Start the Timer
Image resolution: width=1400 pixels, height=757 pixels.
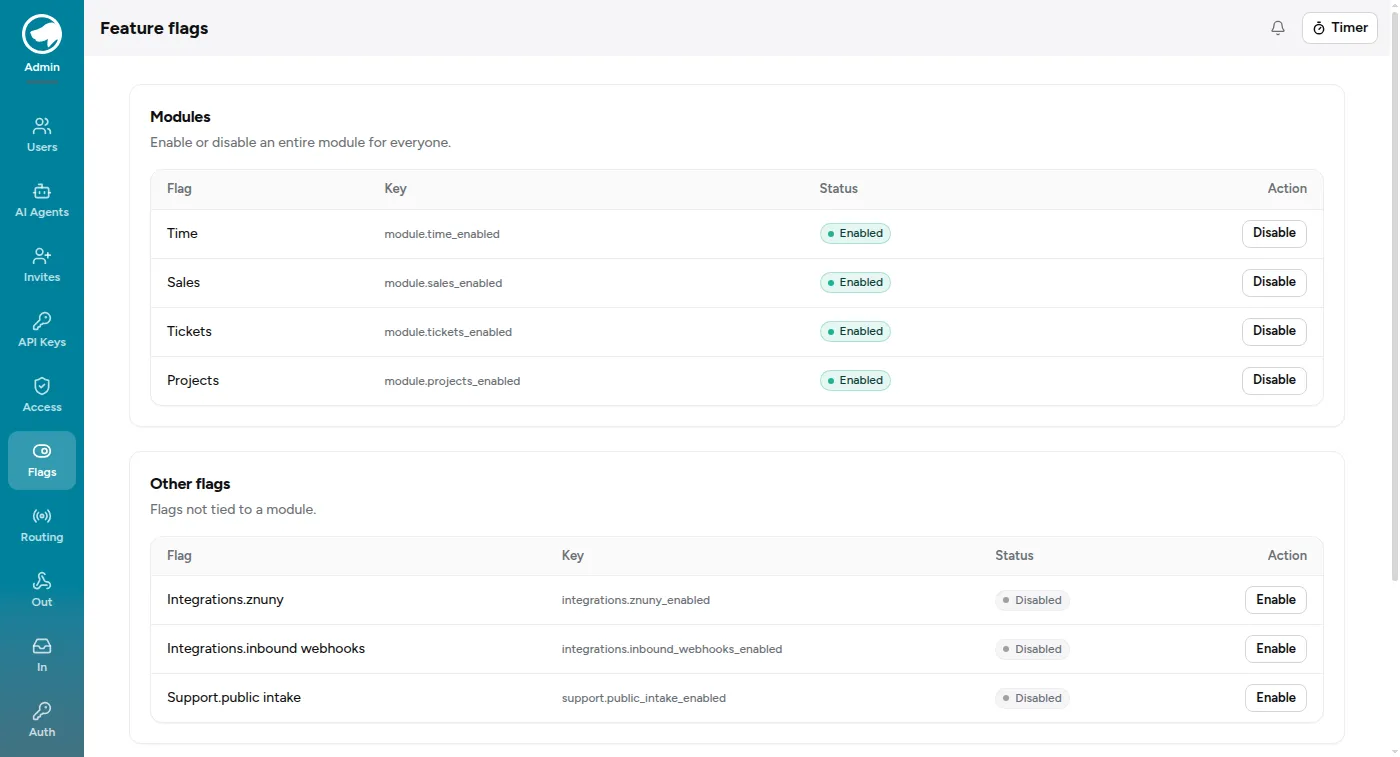pos(1340,28)
